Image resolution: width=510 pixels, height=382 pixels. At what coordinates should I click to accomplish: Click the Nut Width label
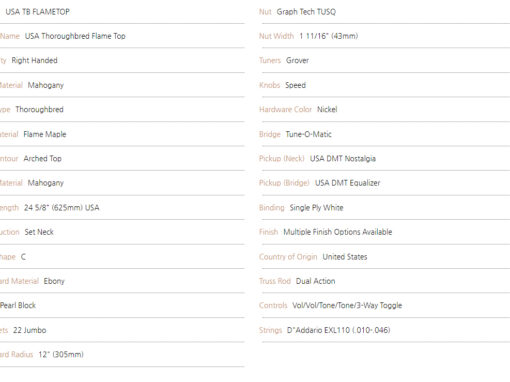point(276,36)
